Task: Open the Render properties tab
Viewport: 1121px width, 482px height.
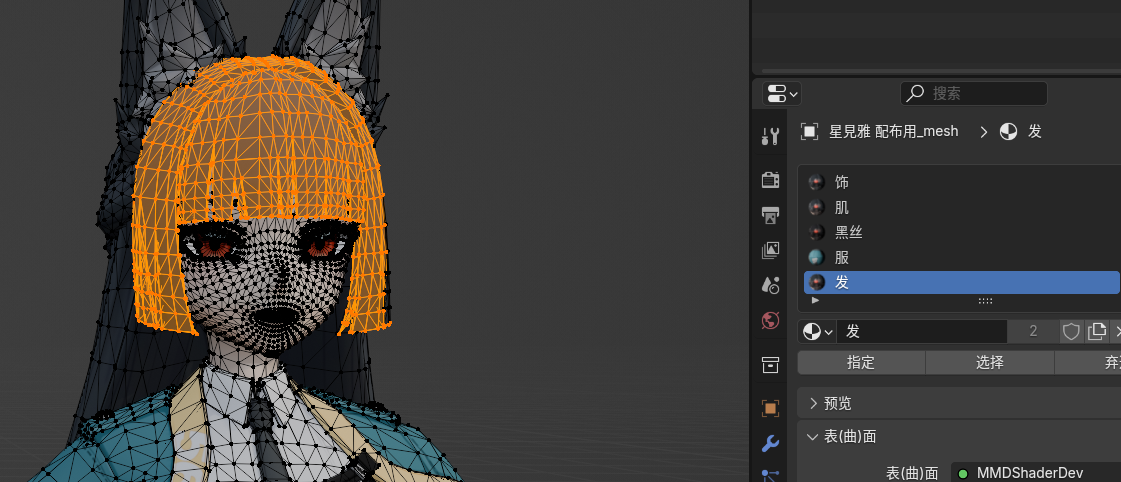Action: coord(770,180)
